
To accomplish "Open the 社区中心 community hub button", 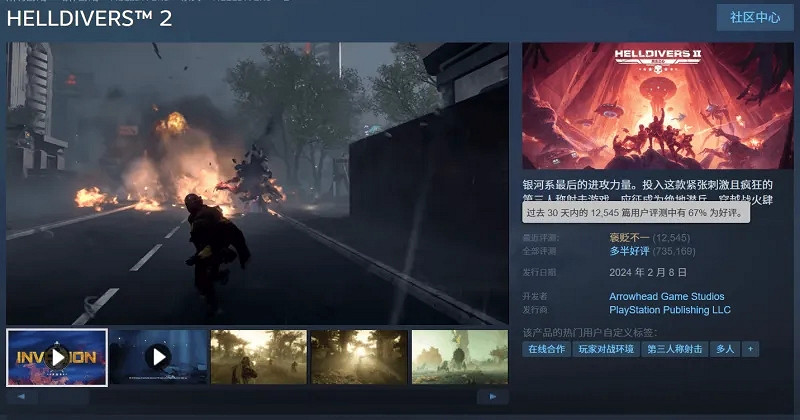I will [755, 17].
